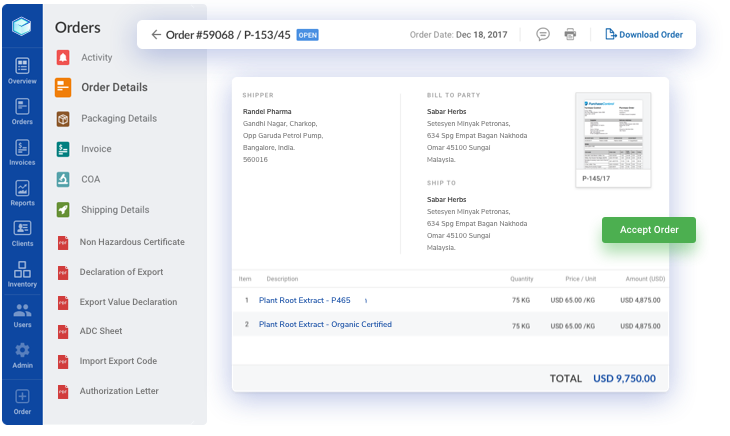
Task: Open order comments speech bubble
Action: click(x=543, y=34)
